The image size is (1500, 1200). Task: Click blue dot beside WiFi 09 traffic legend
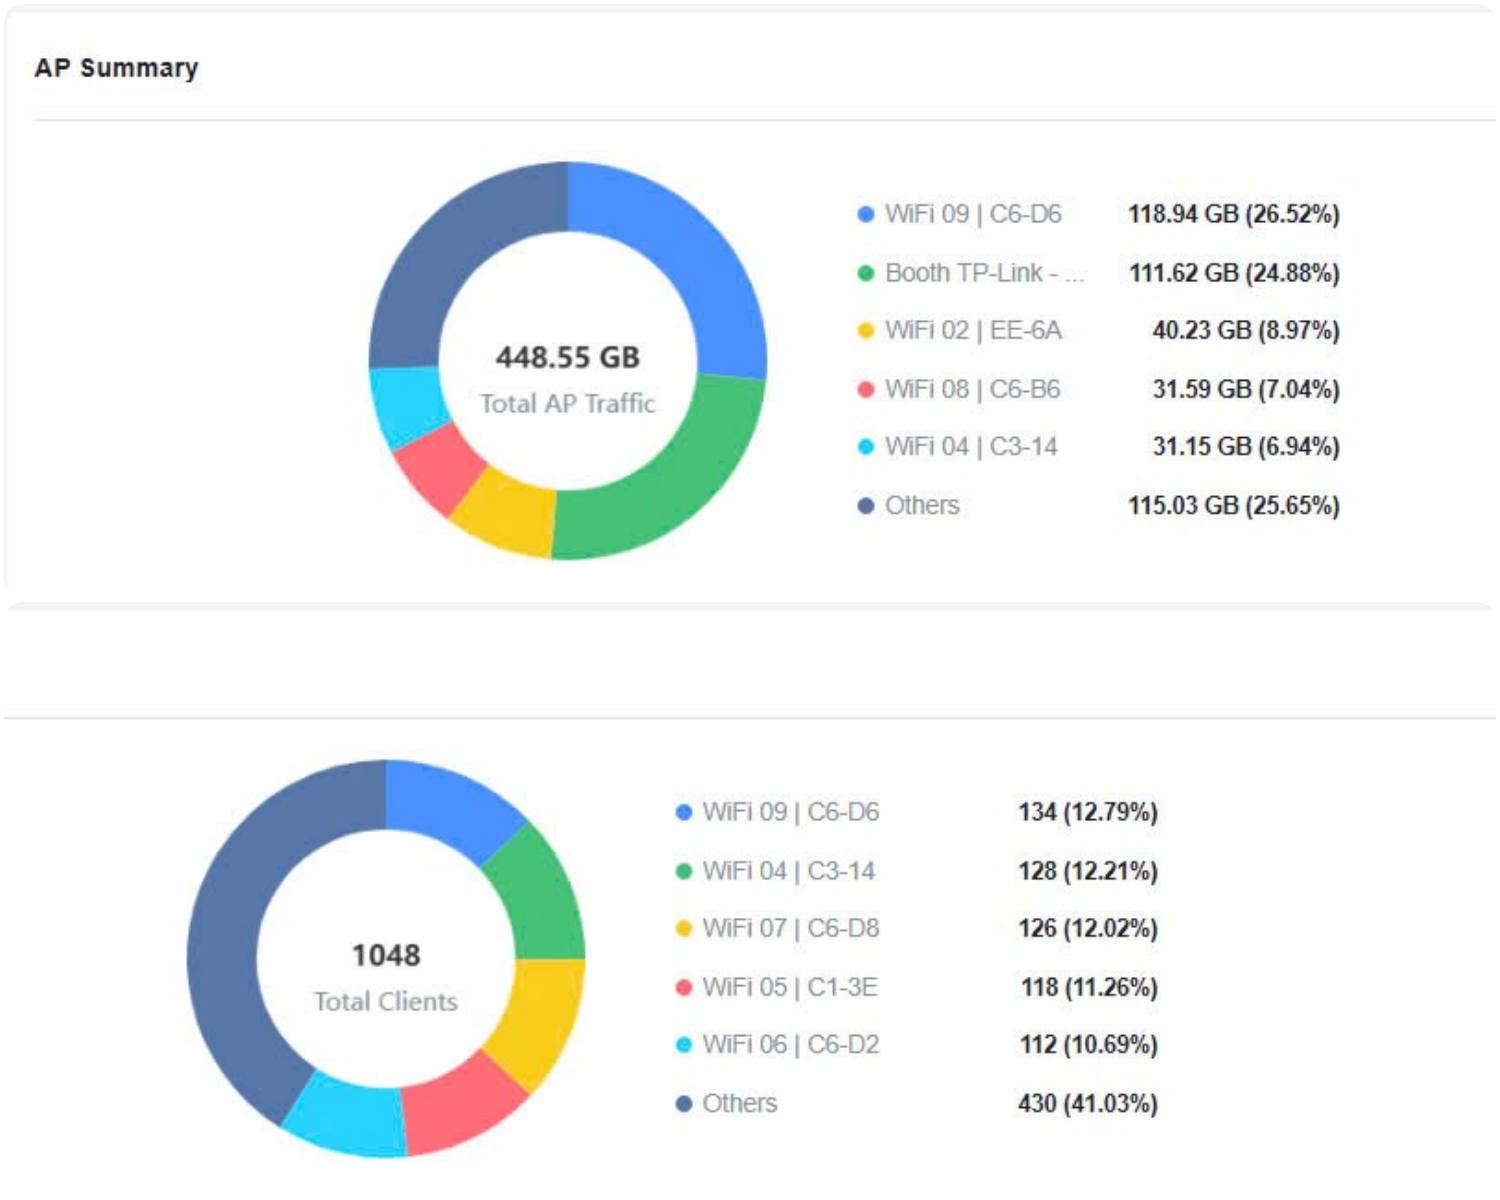point(866,214)
